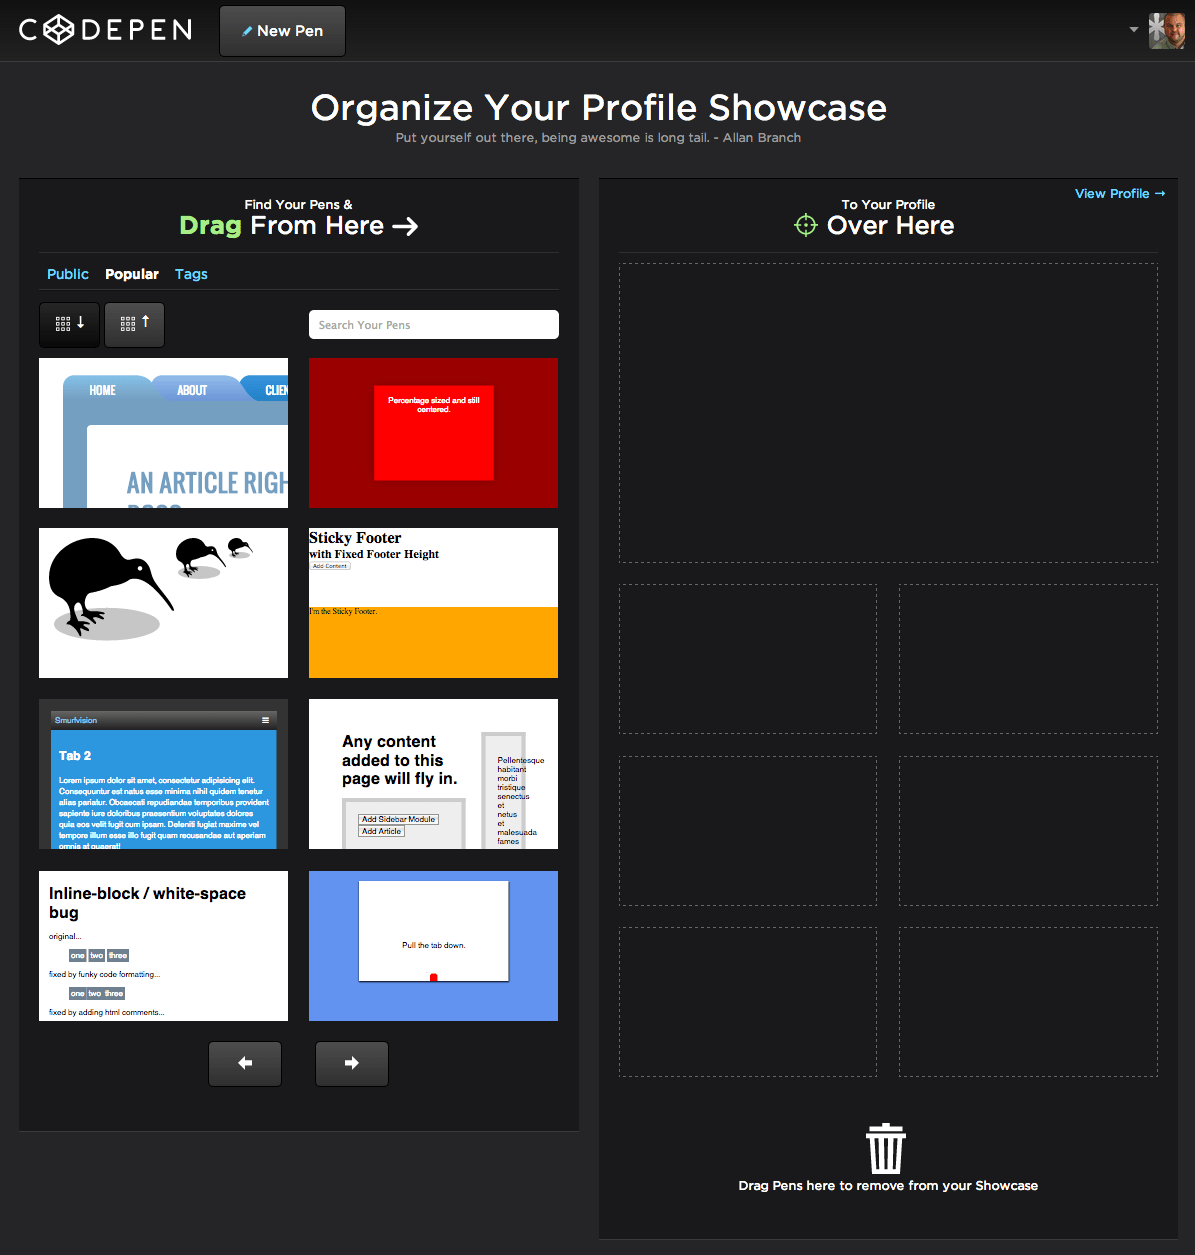Click inside the Search Your Pens field
The image size is (1195, 1255).
tap(433, 324)
